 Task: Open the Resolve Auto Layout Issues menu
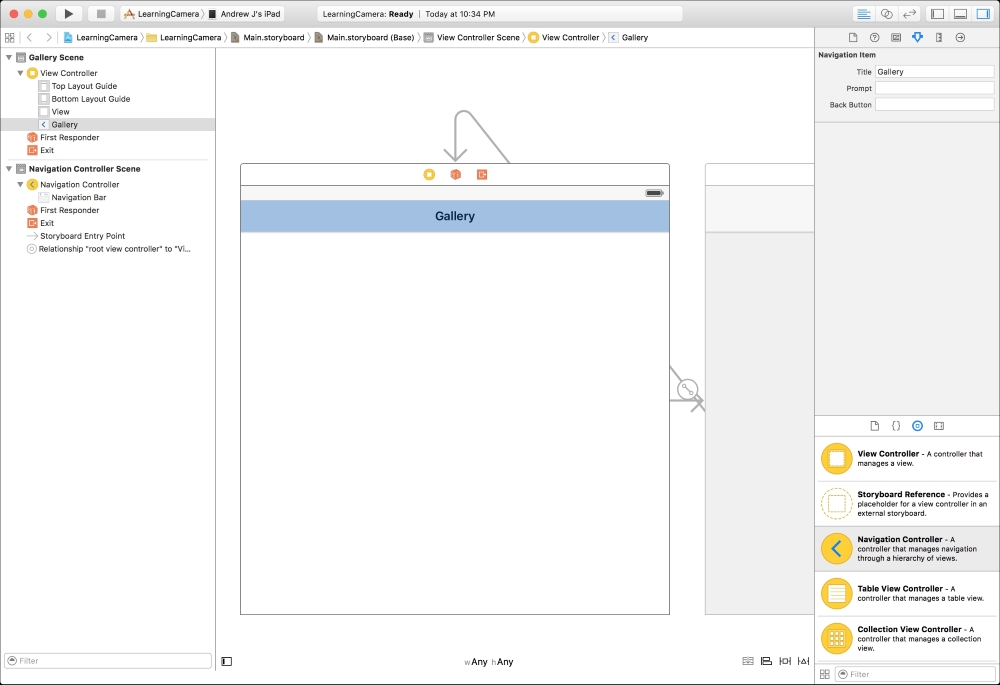(x=801, y=661)
